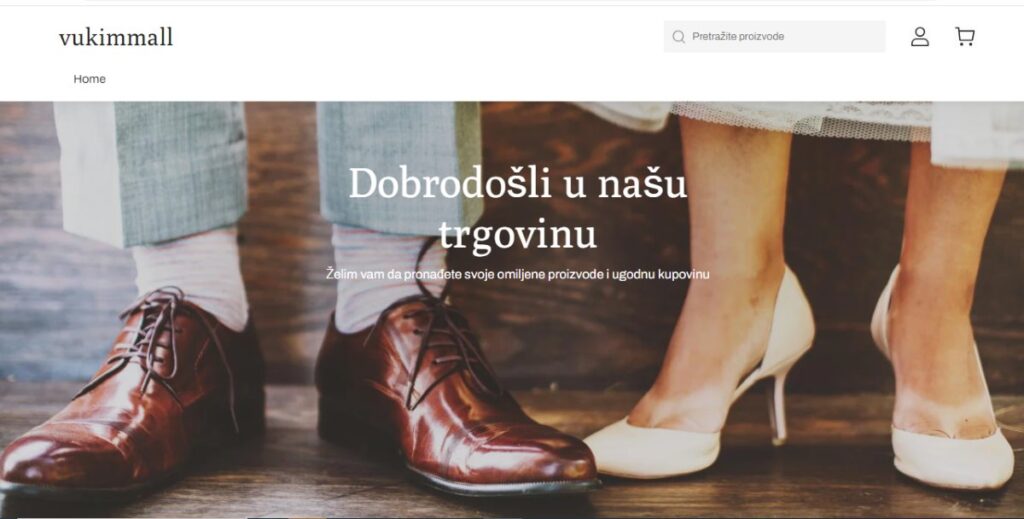Screen dimensions: 1024x519
Task: Click the heading Dobrodošli u našu trgovinu
Action: click(x=517, y=209)
